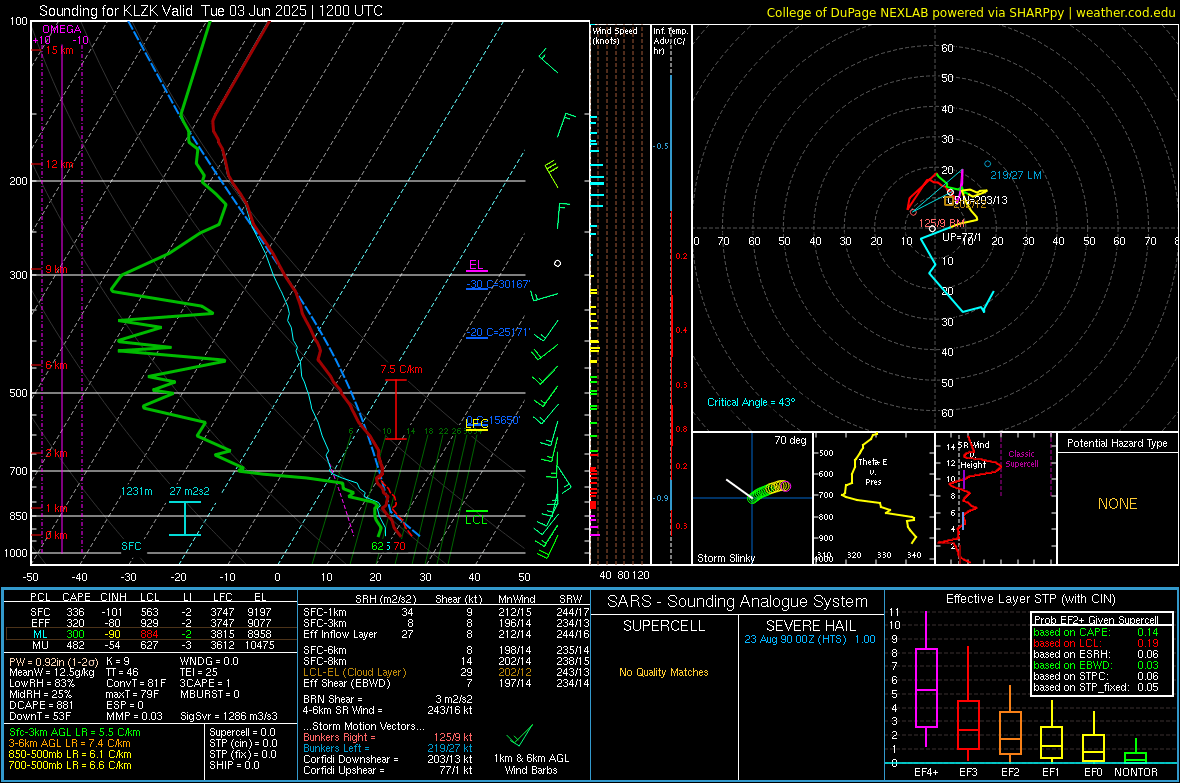Click 'Sfc-3km AGL LR = 5.5 C/km'
1180x783 pixels.
[75, 732]
